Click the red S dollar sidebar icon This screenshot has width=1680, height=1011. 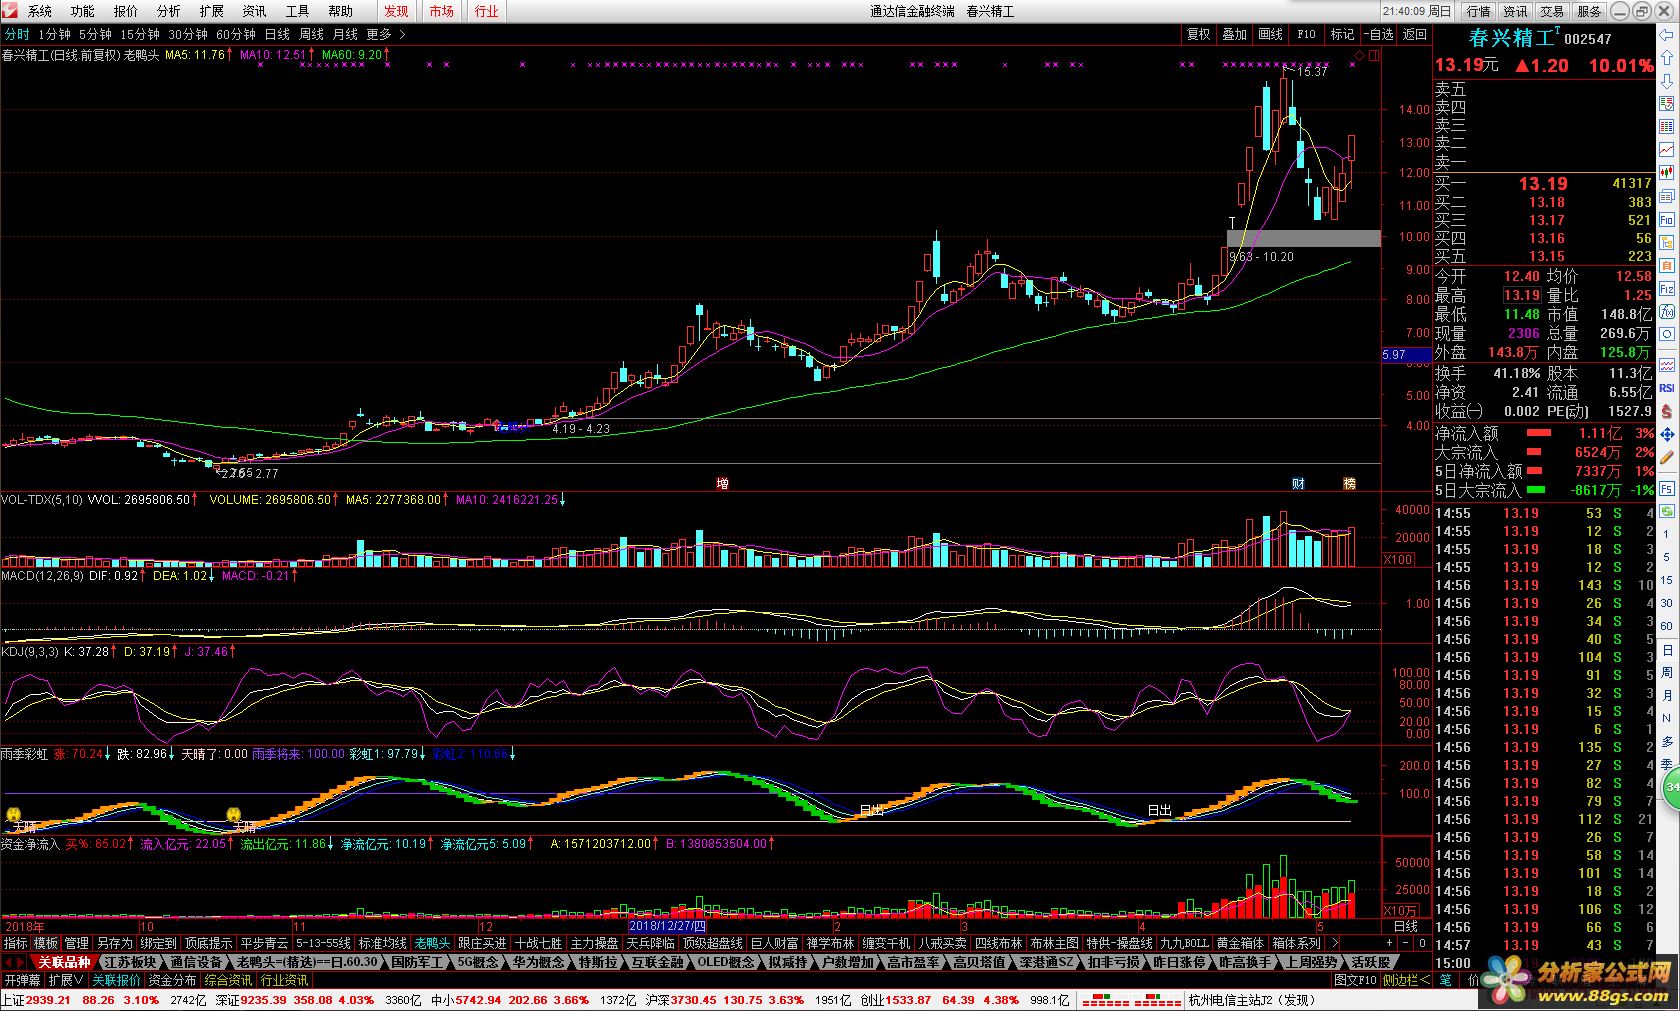pos(1667,411)
